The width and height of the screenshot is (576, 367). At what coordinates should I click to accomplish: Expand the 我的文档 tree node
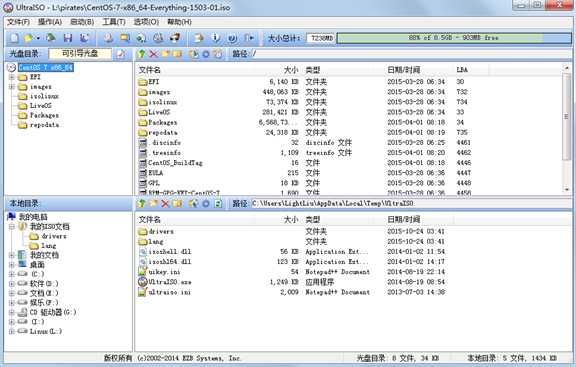click(x=12, y=255)
